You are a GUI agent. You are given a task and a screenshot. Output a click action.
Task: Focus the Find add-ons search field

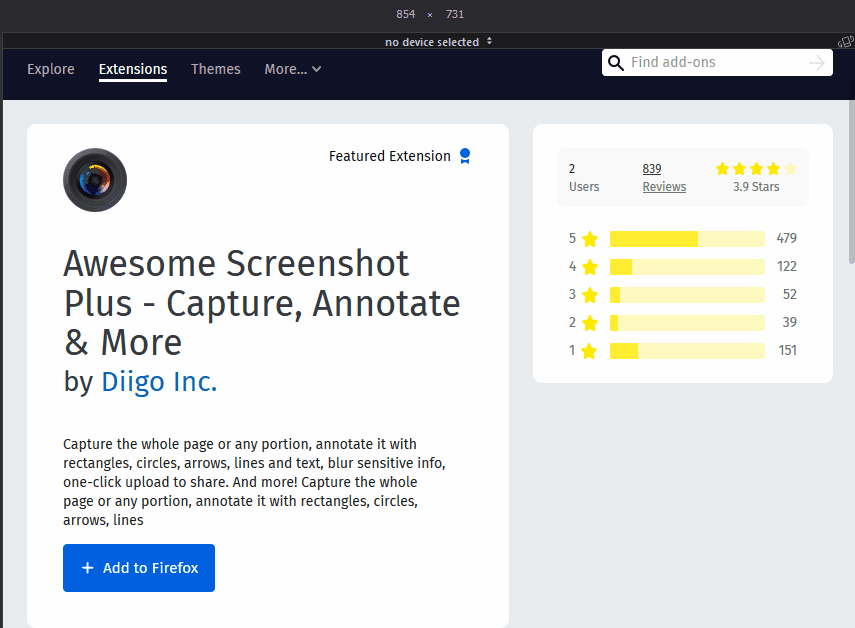coord(717,63)
